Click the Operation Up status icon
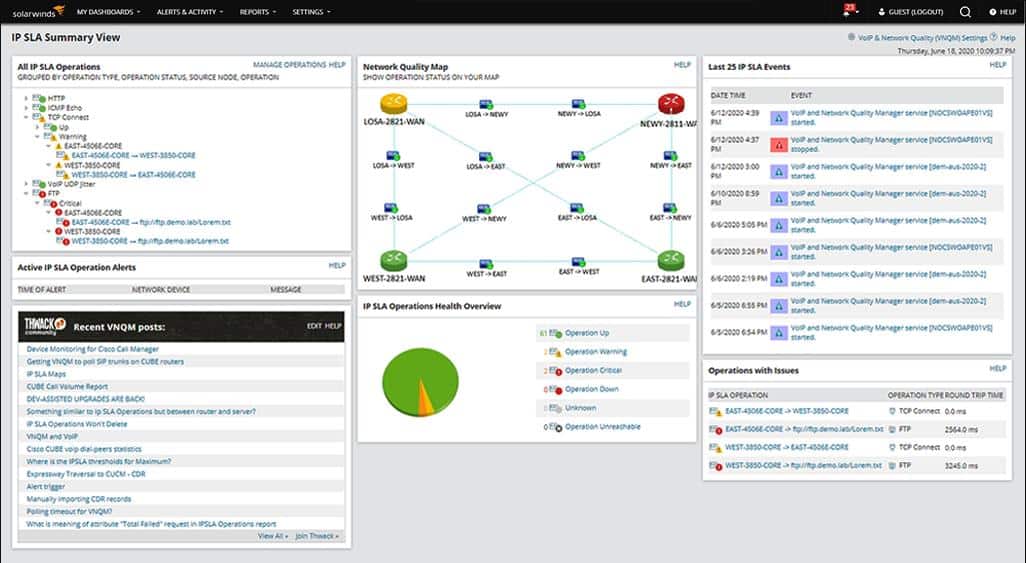Viewport: 1026px width, 563px height. [556, 333]
